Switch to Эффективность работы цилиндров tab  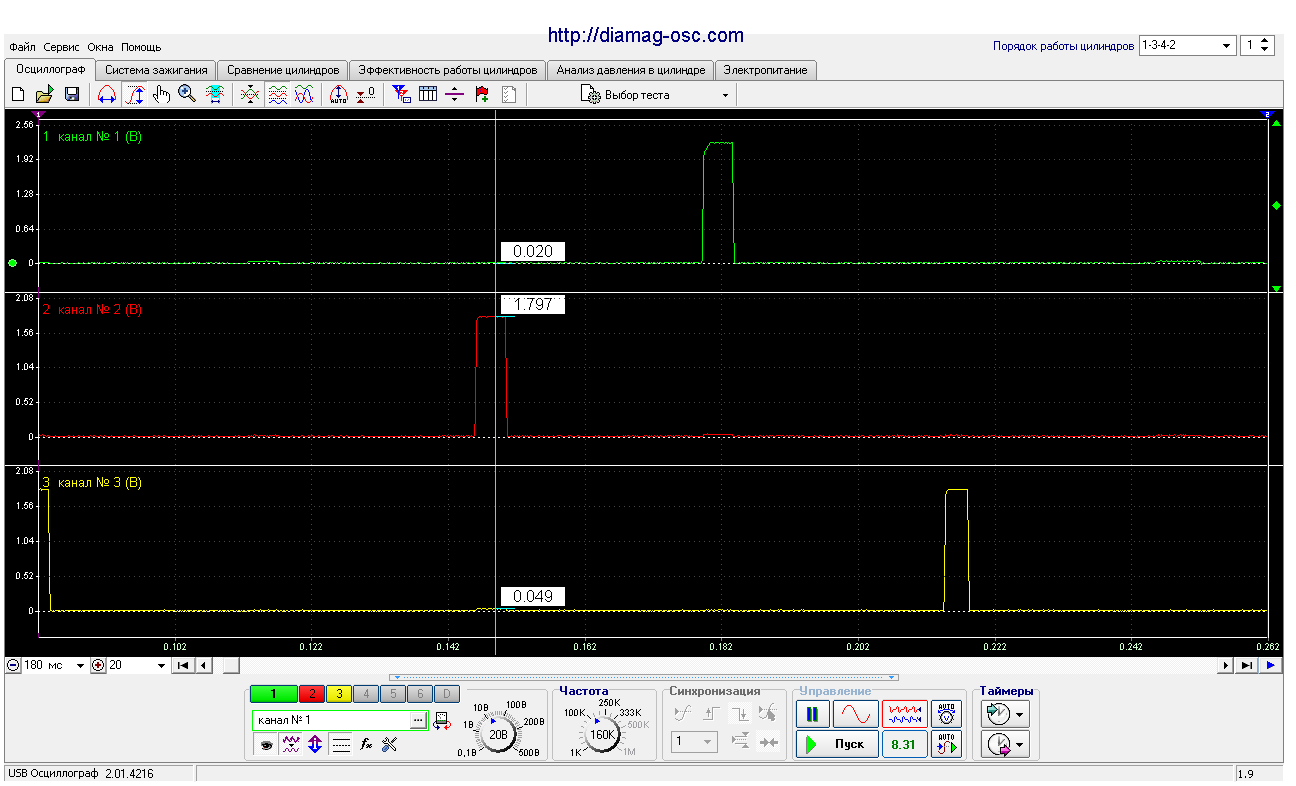click(x=448, y=70)
